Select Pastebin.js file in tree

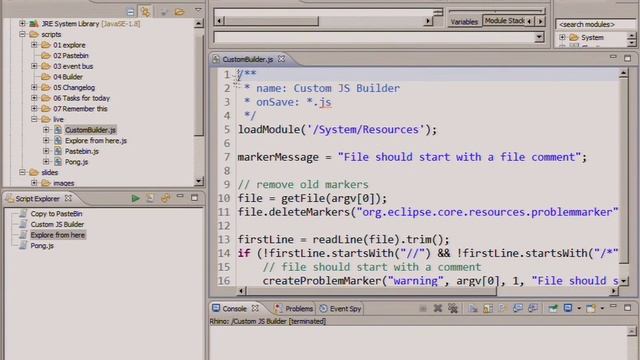82,151
